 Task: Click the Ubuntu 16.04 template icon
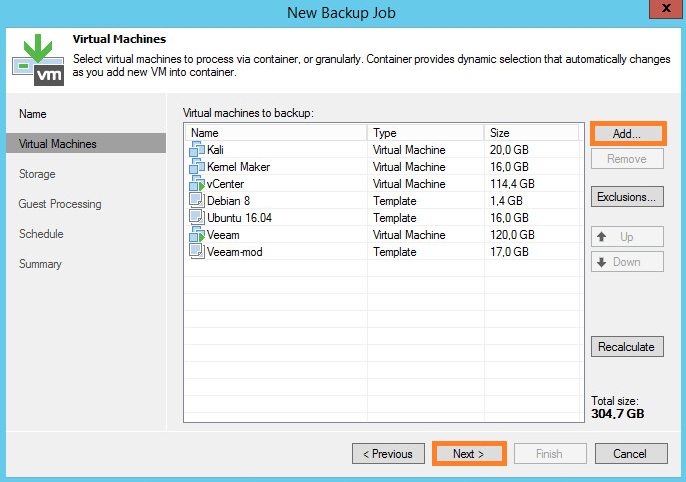click(x=197, y=217)
